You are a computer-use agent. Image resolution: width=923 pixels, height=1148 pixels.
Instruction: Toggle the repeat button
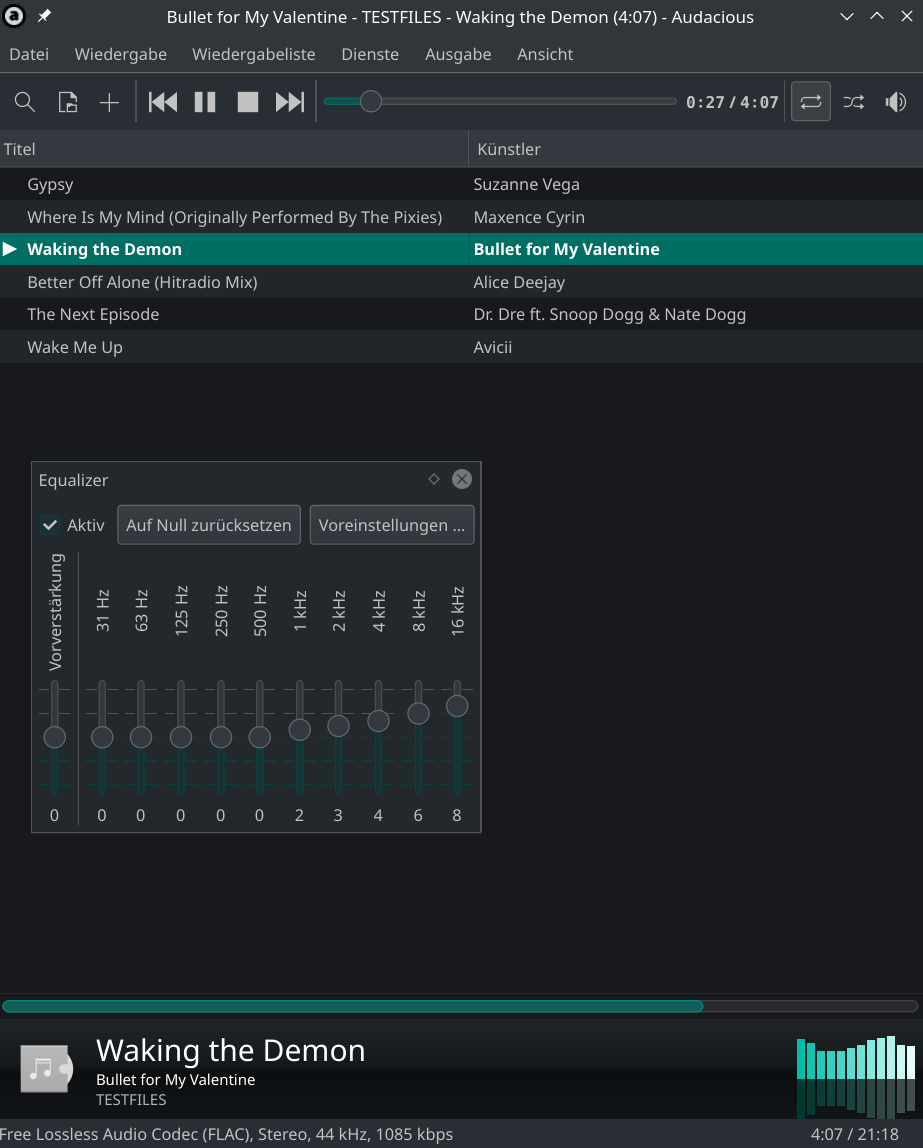[x=811, y=102]
